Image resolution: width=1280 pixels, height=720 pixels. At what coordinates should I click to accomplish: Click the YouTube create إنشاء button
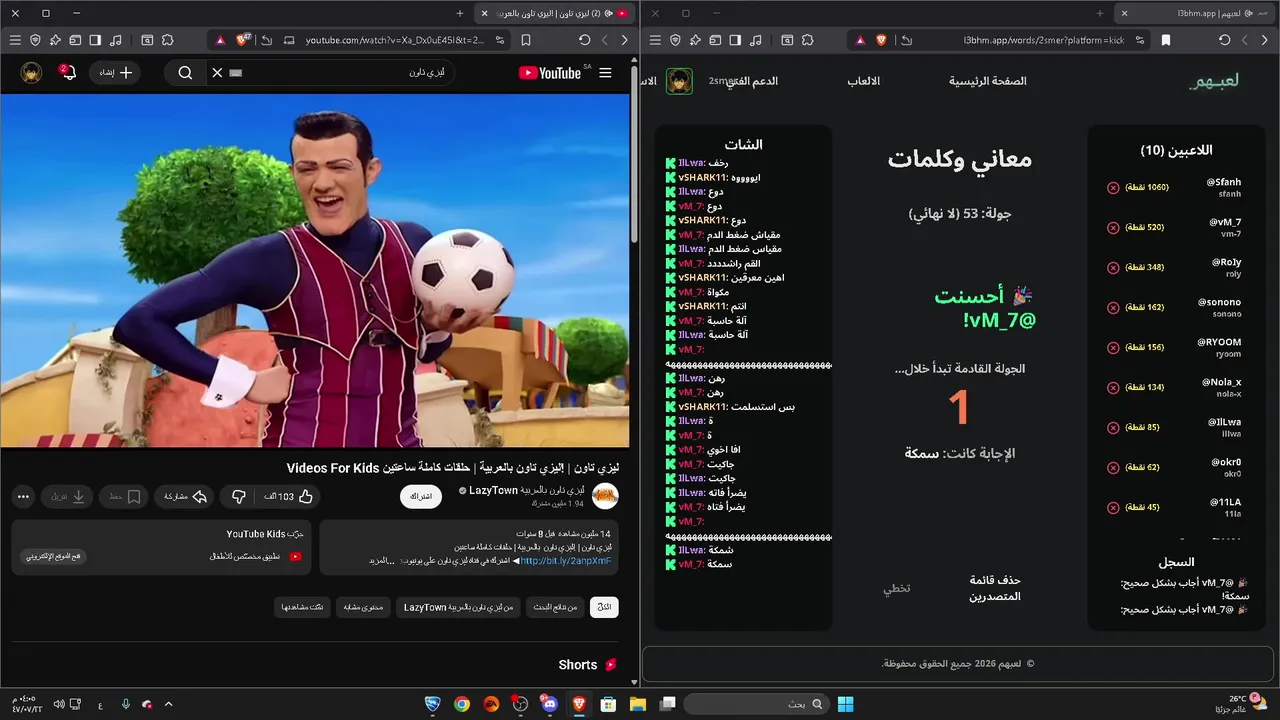116,73
